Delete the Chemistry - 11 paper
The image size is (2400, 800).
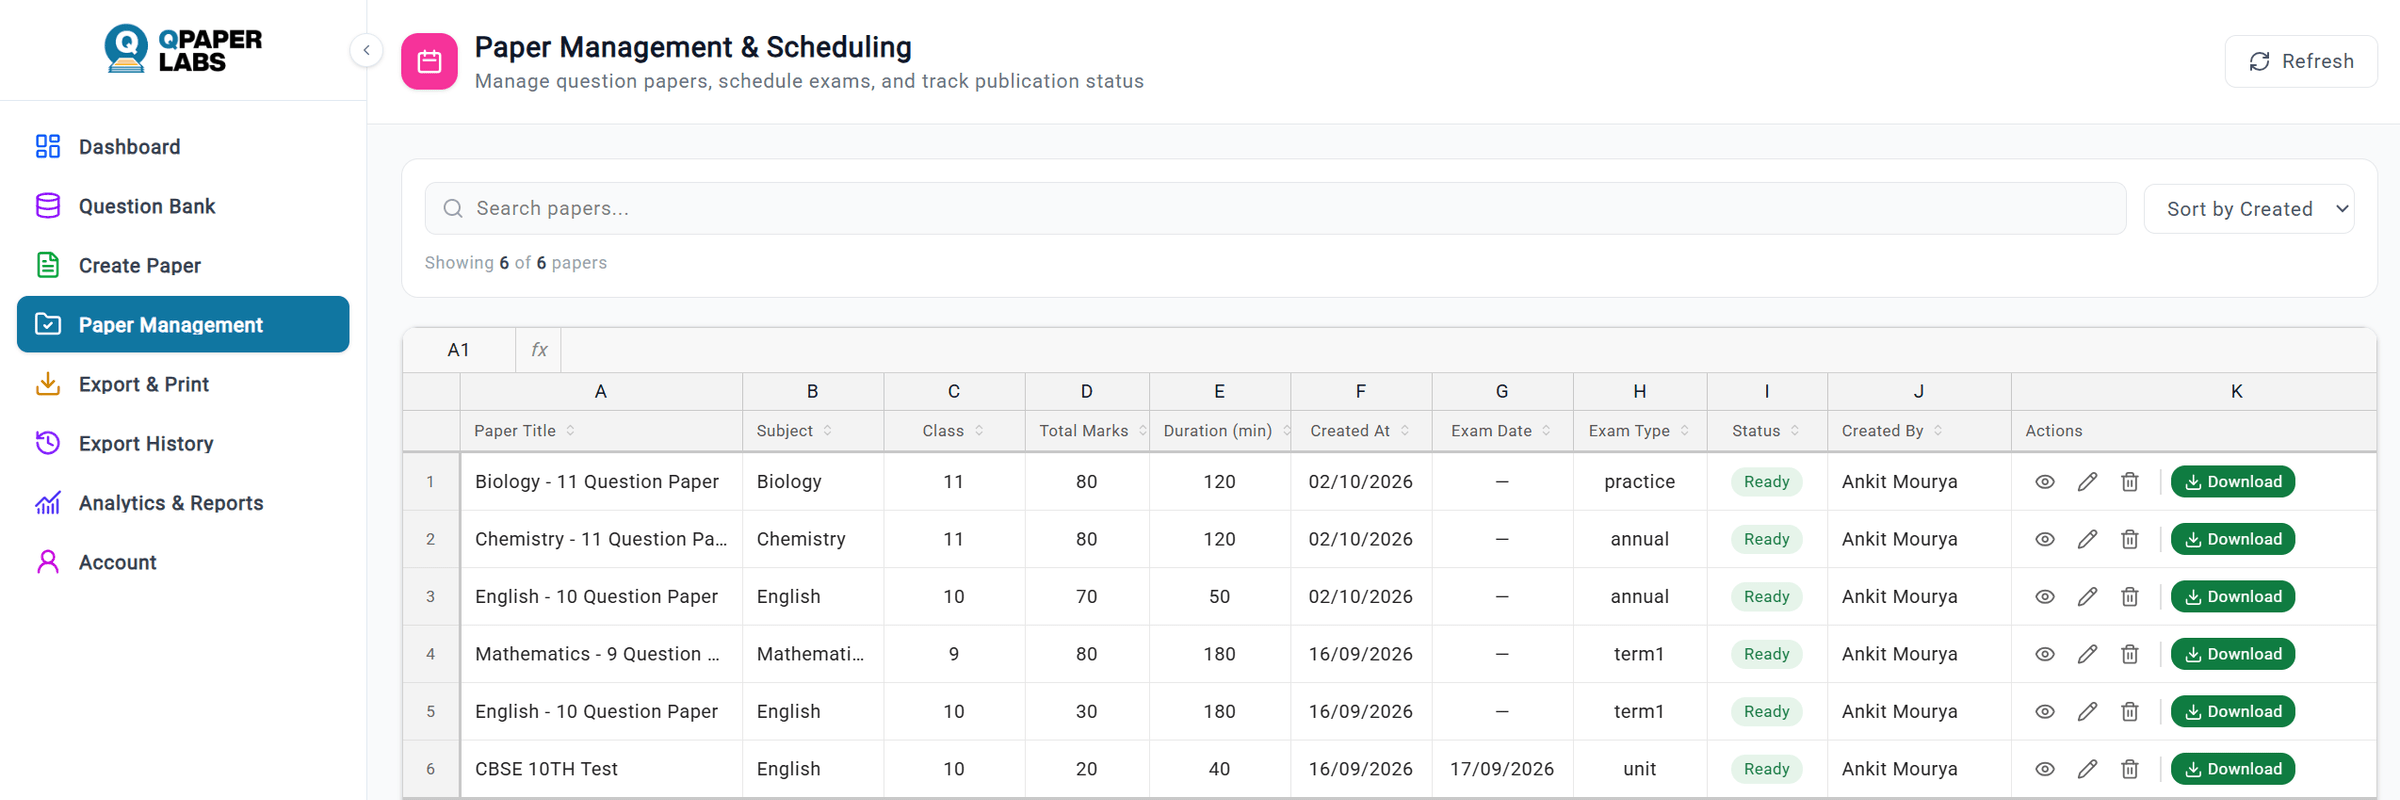pyautogui.click(x=2130, y=539)
